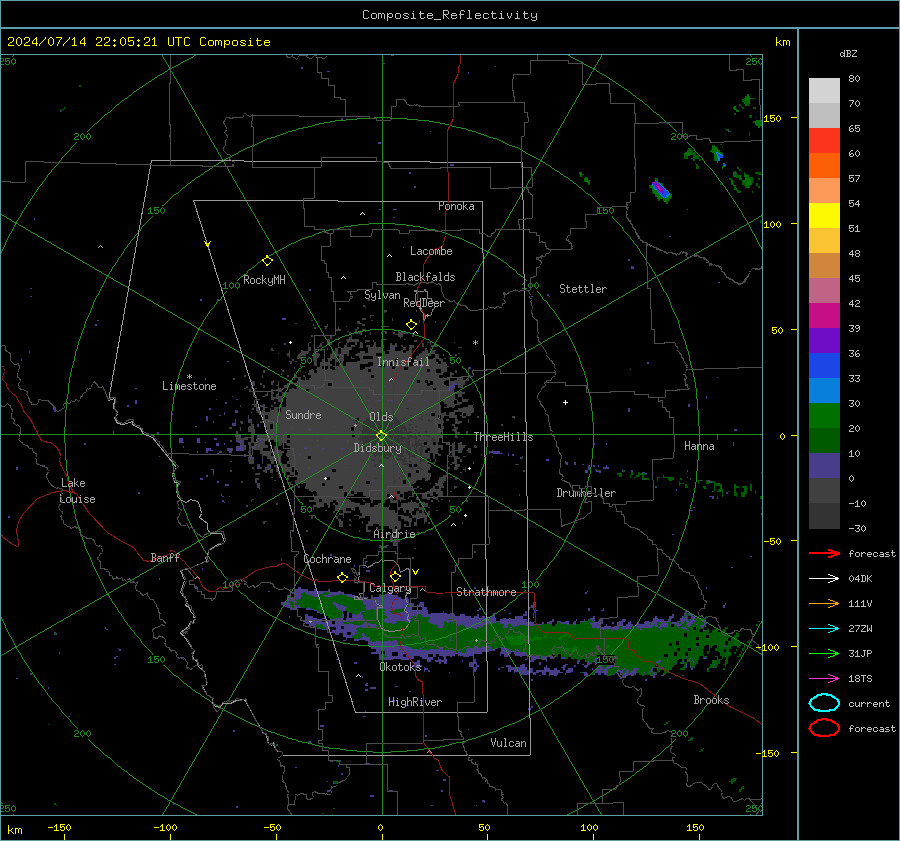900x841 pixels.
Task: Click the Hanna town label
Action: 699,446
